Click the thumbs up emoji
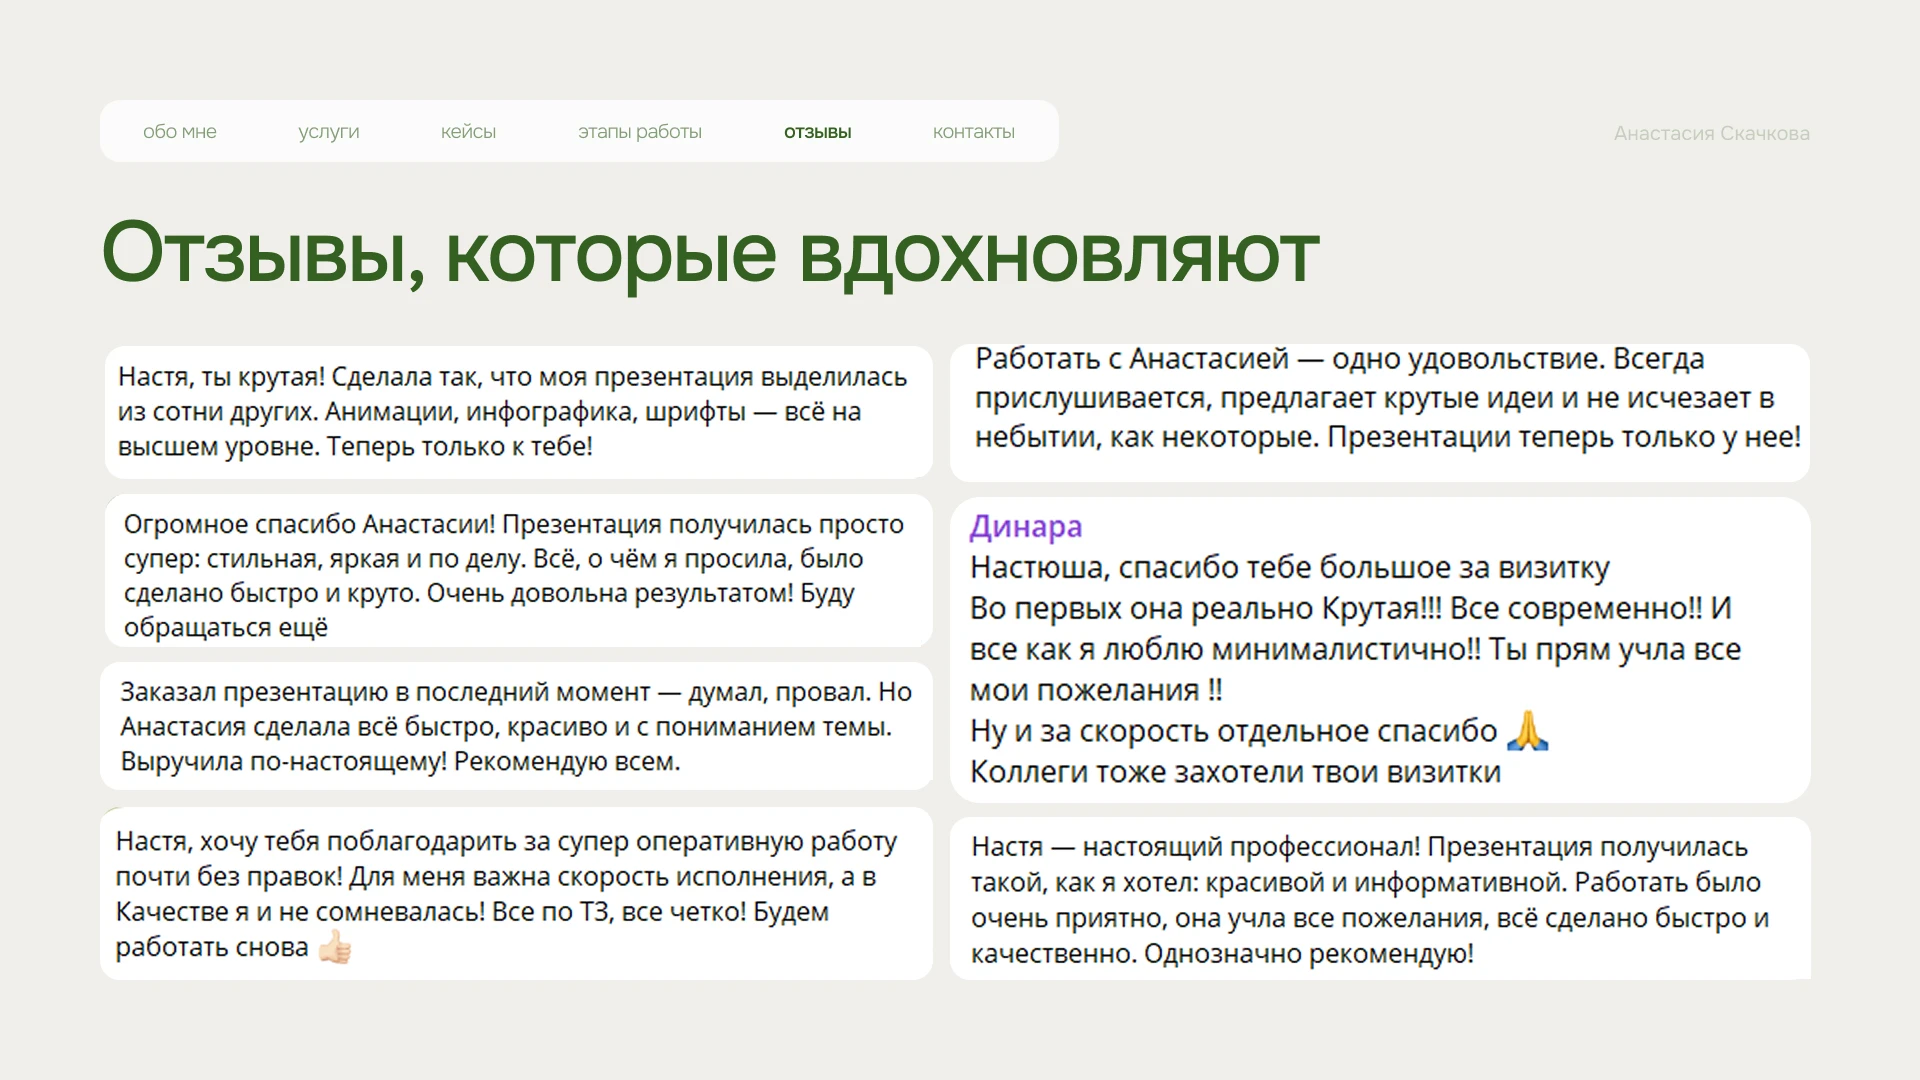This screenshot has width=1920, height=1080. 335,947
